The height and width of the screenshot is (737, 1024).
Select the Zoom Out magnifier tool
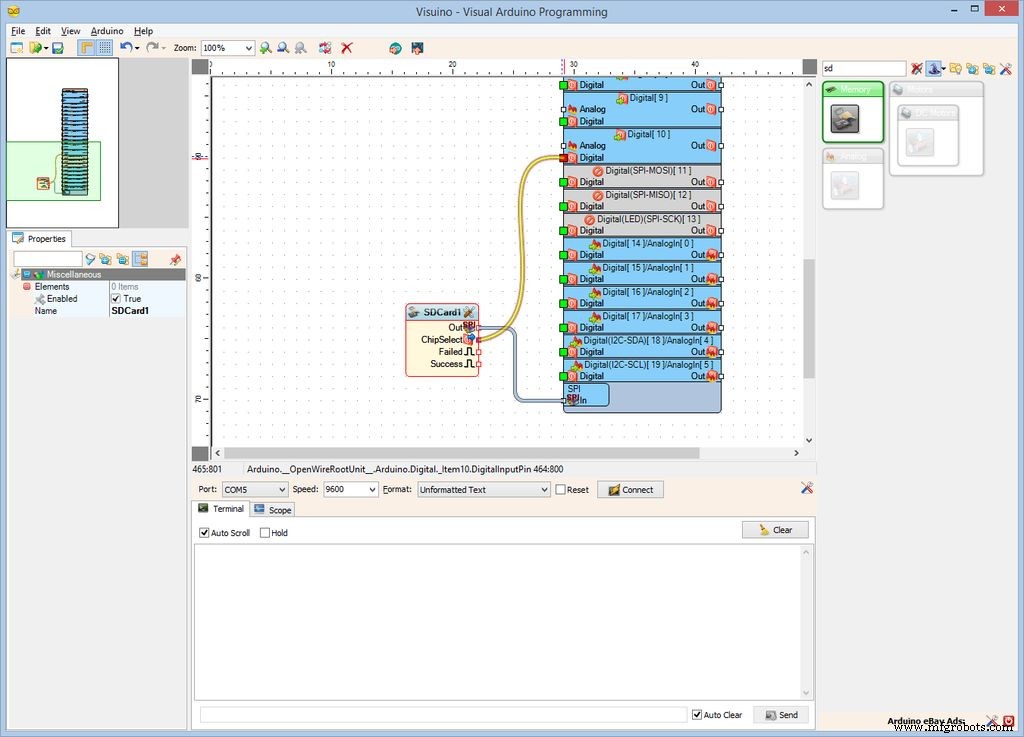pos(283,48)
